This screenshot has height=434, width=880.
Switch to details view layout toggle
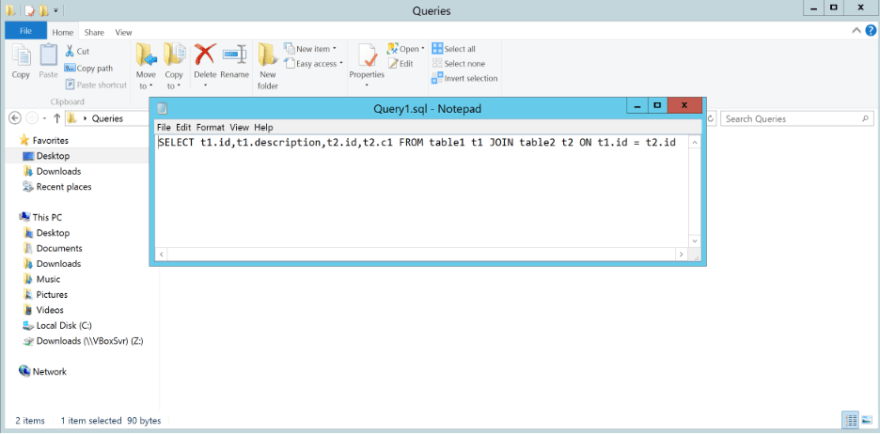851,420
